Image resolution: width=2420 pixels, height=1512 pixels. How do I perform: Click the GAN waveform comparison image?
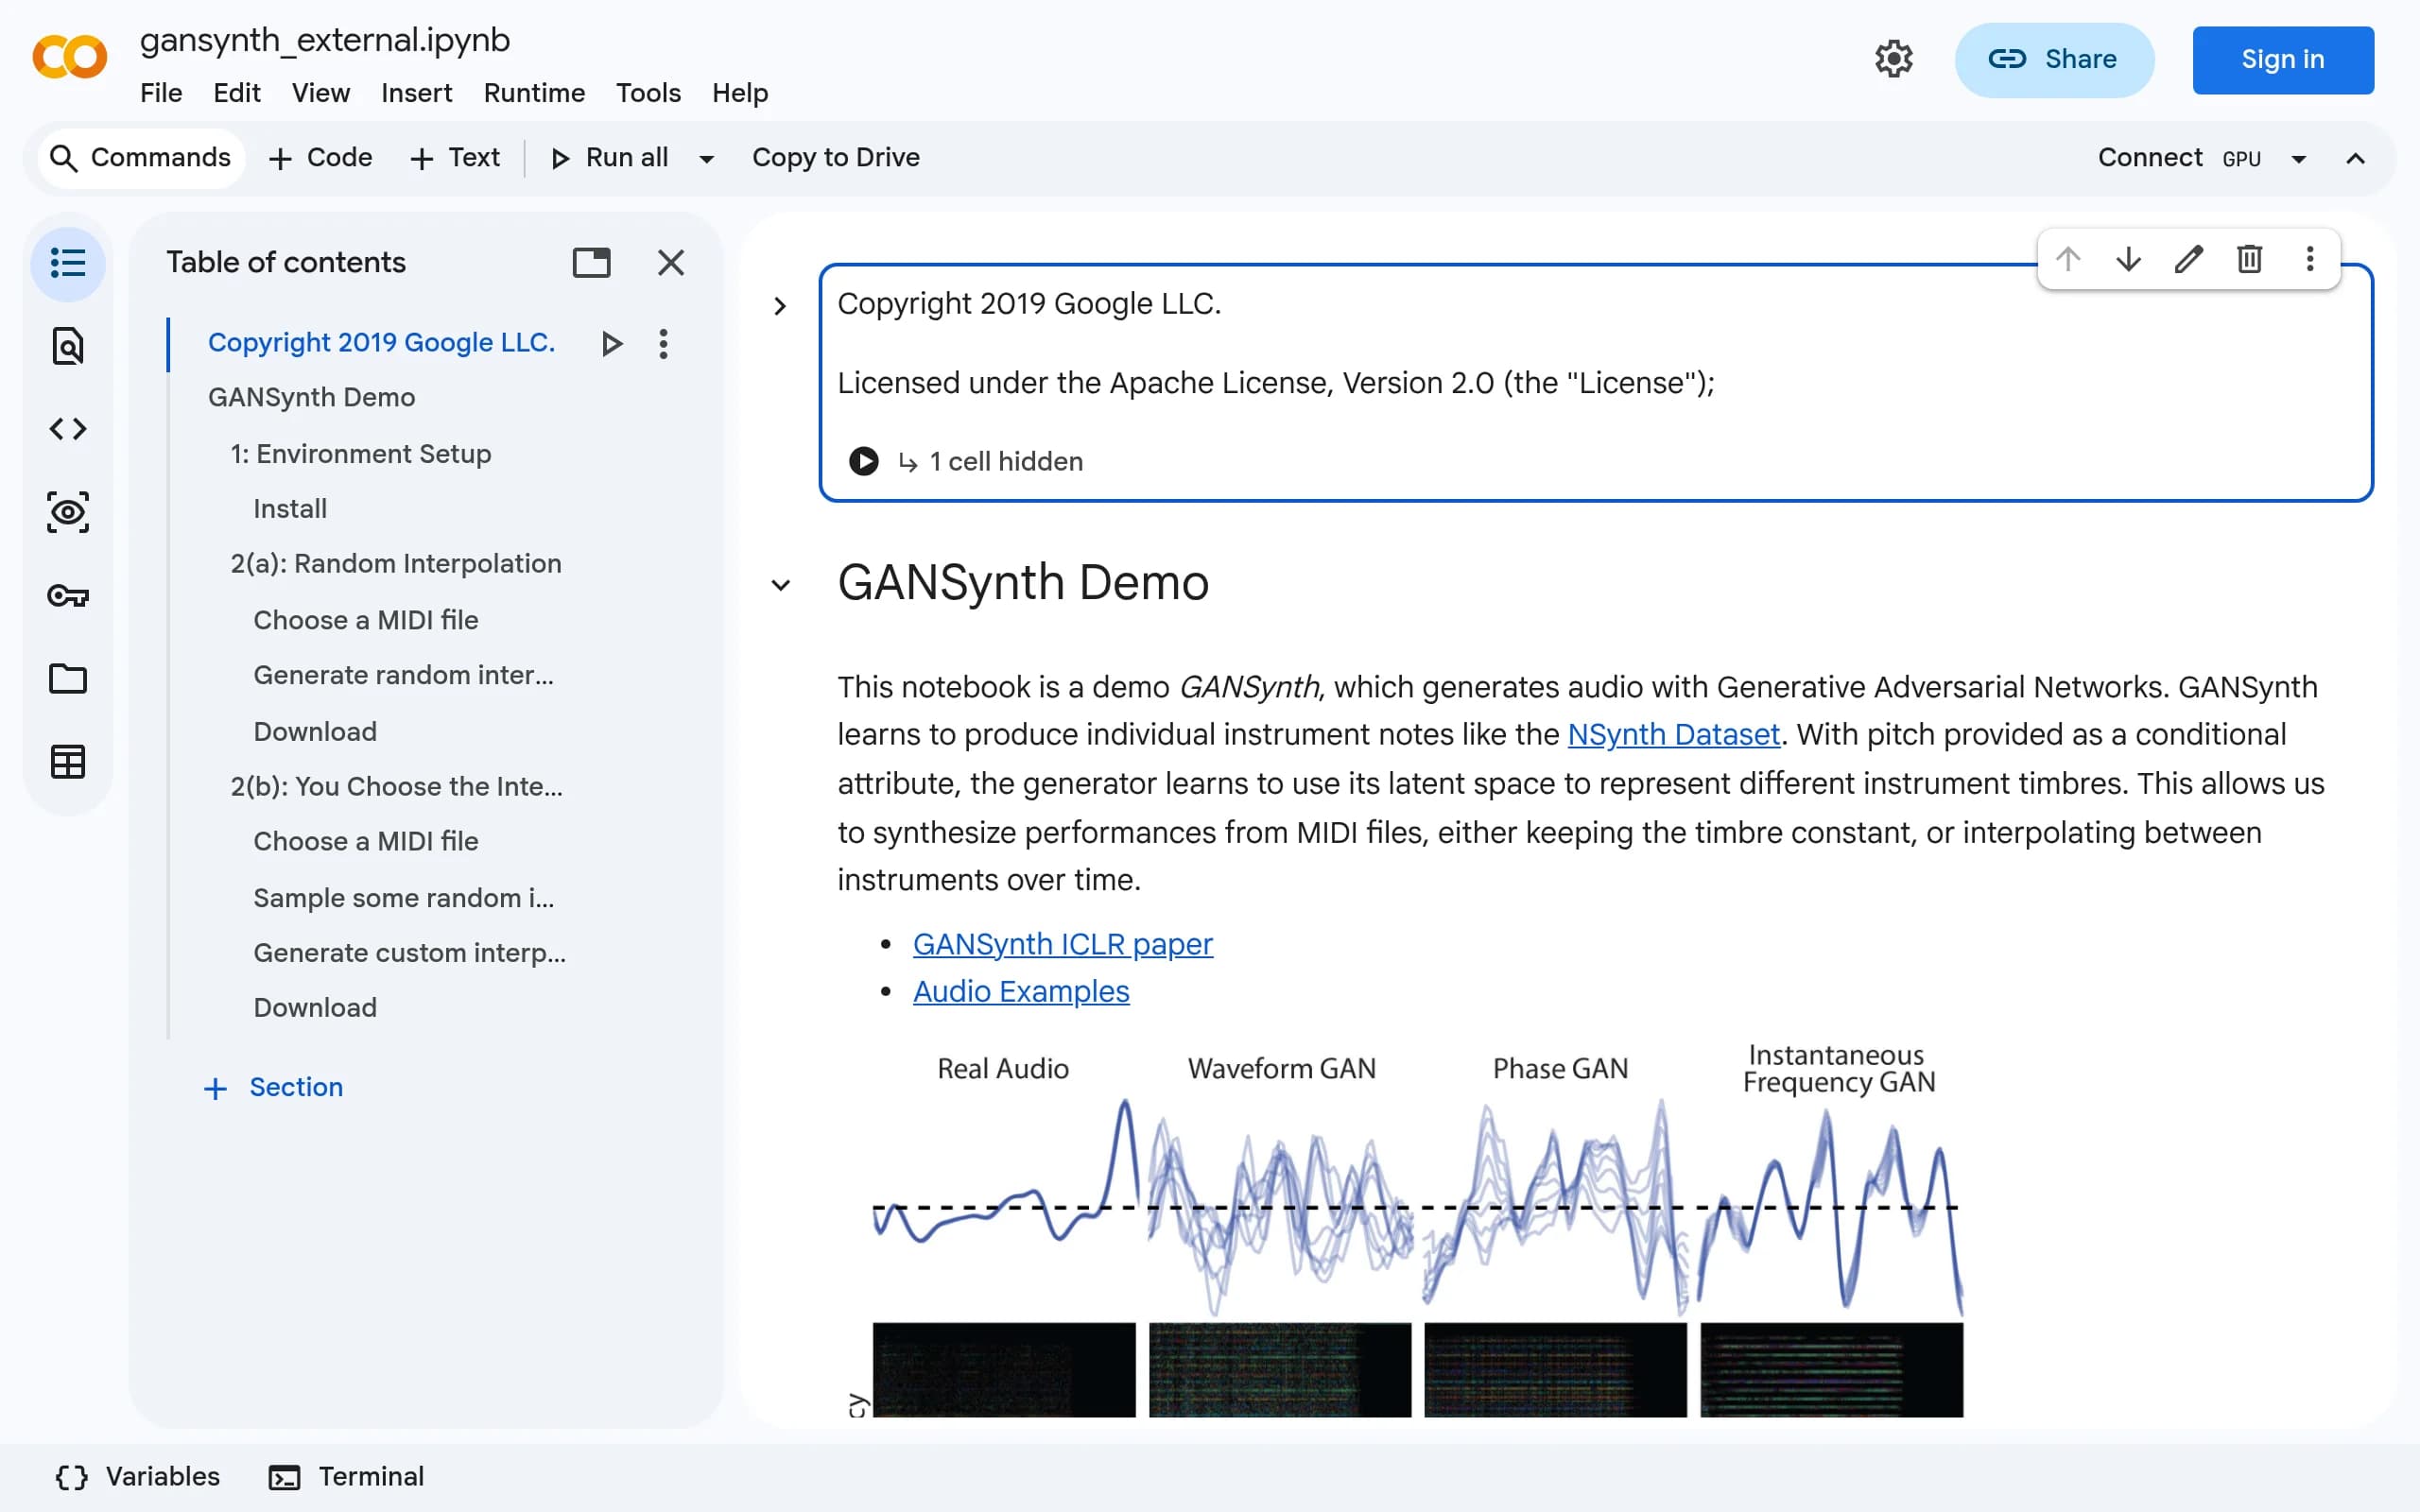coord(1405,1229)
